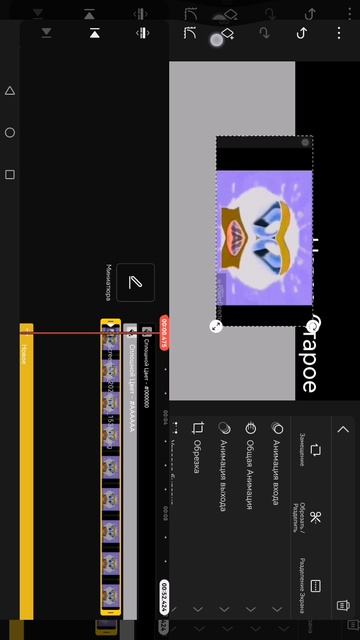Select the yellow-outlined video clip on timeline

(x=111, y=467)
